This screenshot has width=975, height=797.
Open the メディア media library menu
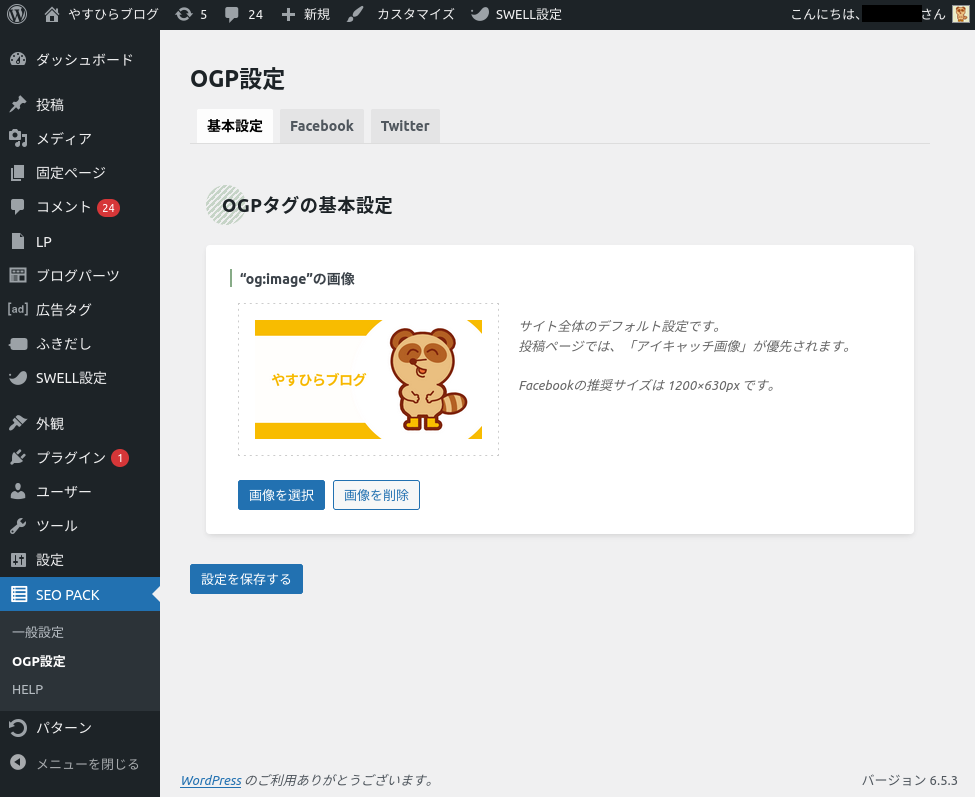pyautogui.click(x=64, y=139)
